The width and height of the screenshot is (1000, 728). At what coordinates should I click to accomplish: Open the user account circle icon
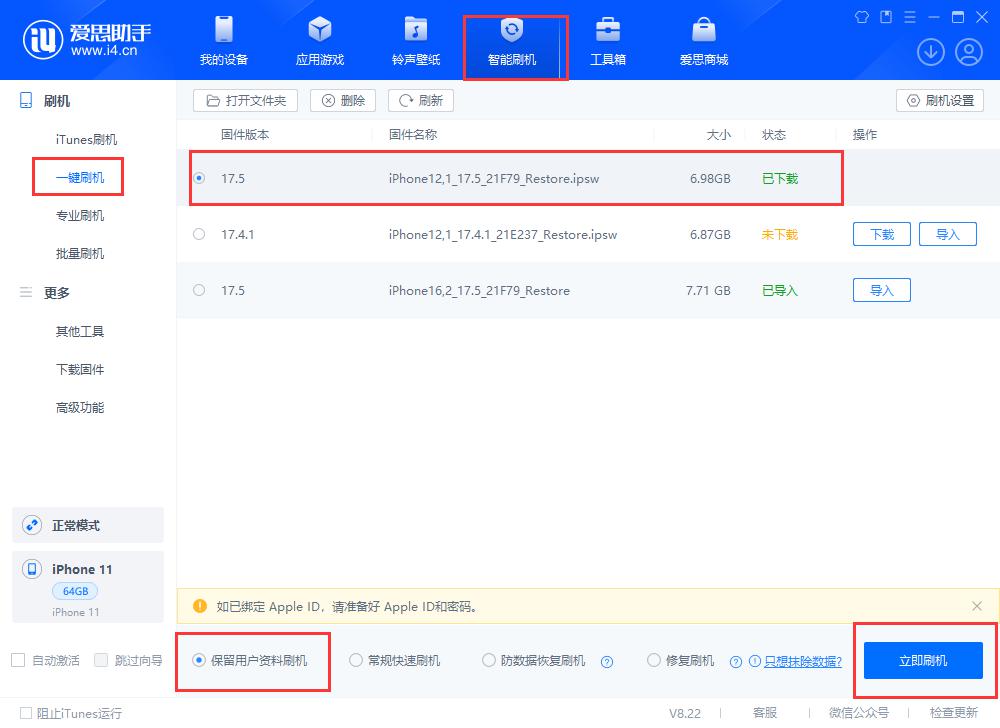967,51
